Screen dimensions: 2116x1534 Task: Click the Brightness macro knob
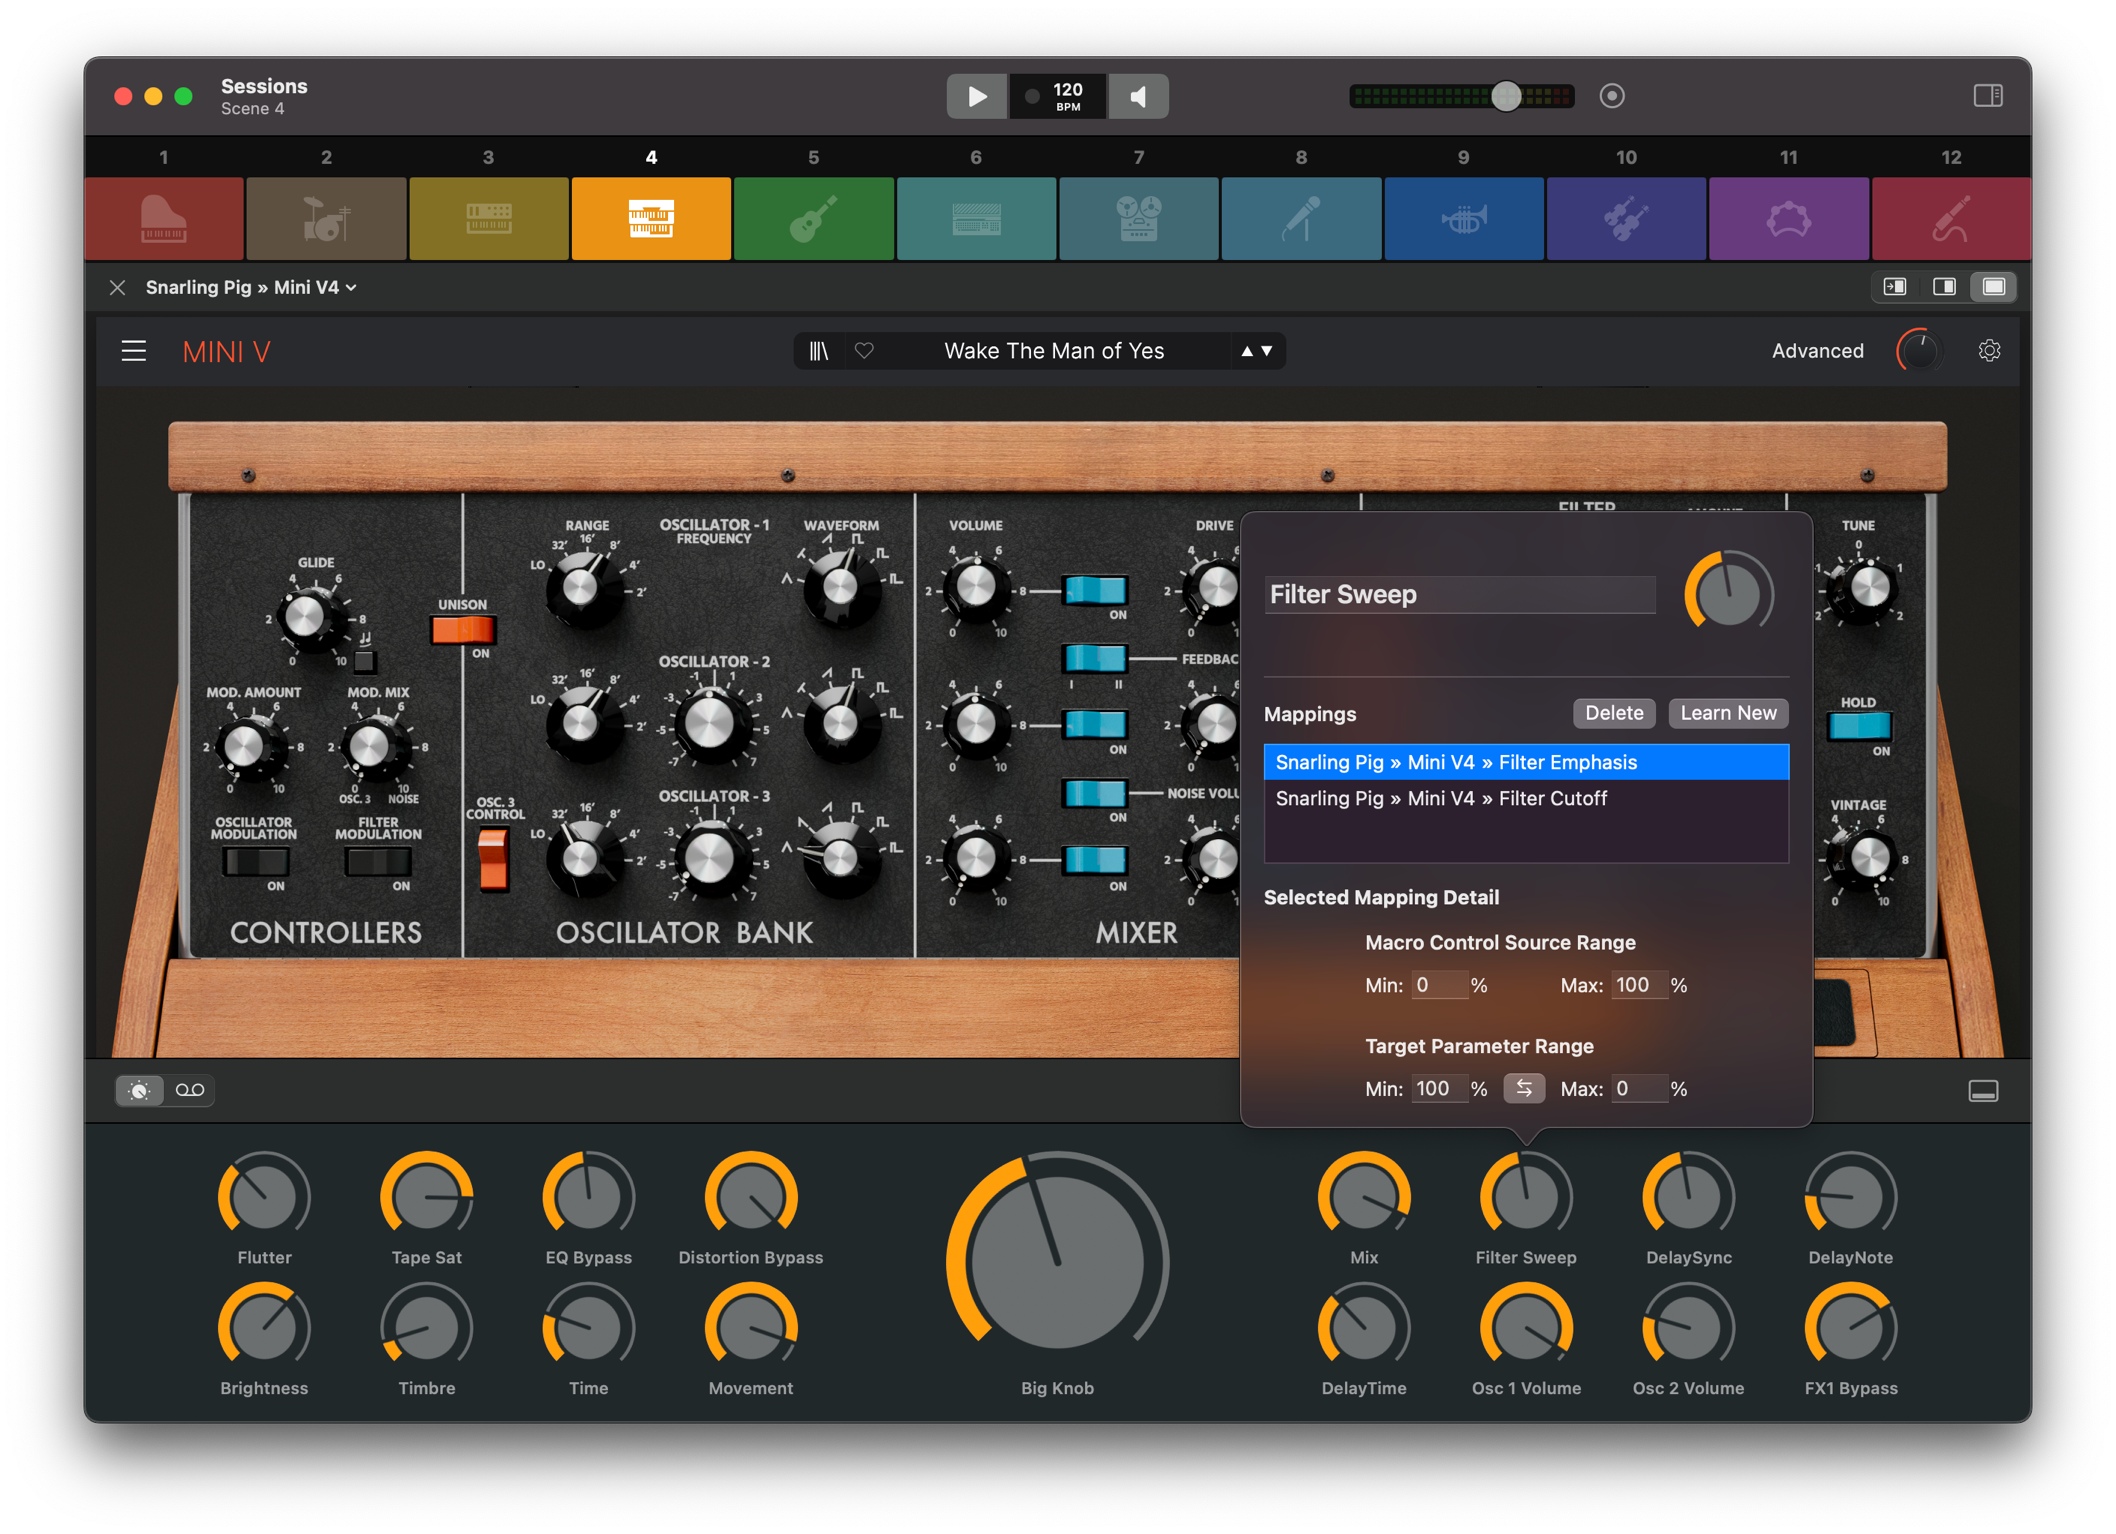tap(264, 1329)
